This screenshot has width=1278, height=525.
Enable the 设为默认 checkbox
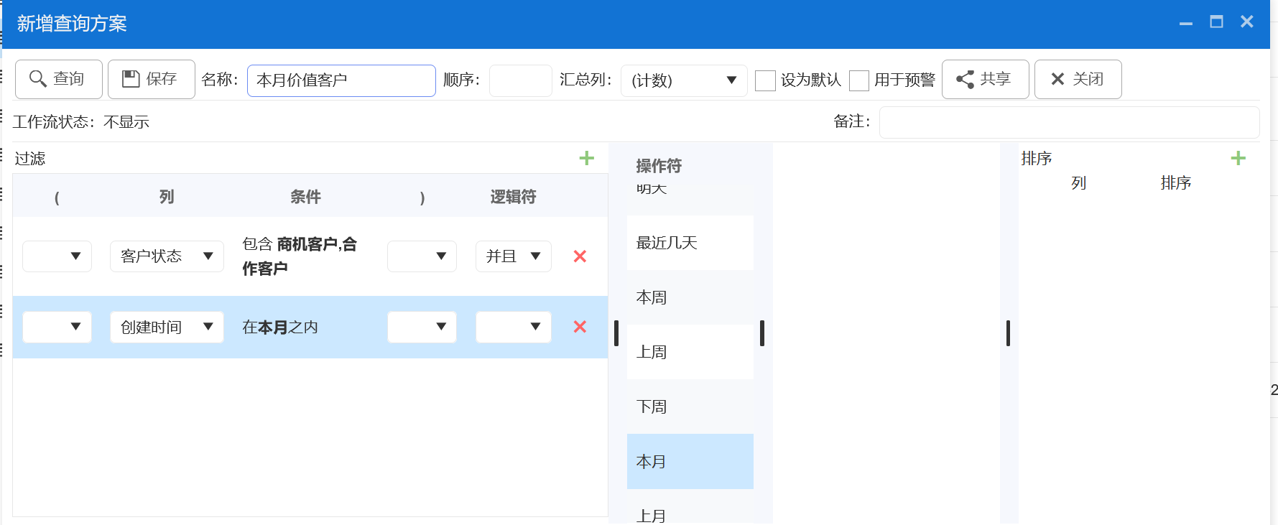(x=765, y=80)
